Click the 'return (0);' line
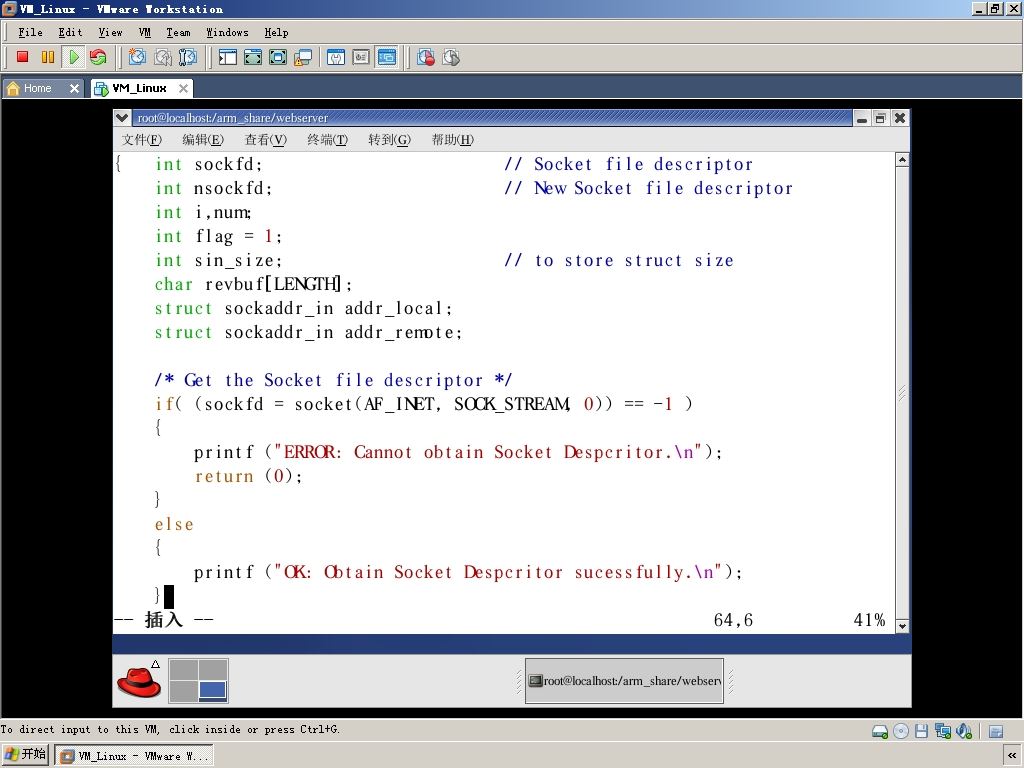This screenshot has width=1024, height=768. (x=248, y=476)
